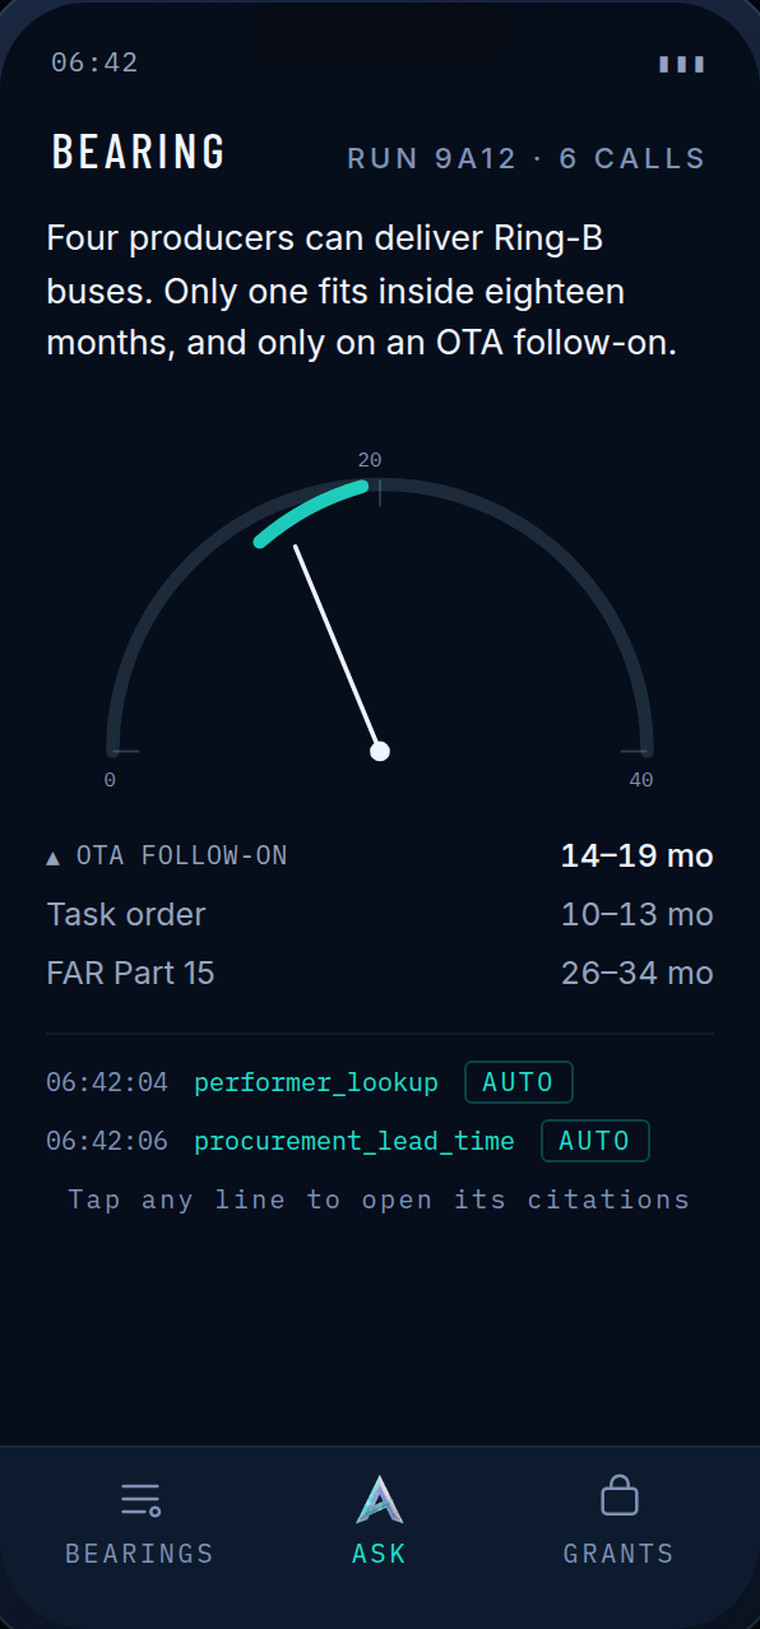Tap the 06:42:04 timestamp
Screen dimensions: 760x1629
point(107,1082)
